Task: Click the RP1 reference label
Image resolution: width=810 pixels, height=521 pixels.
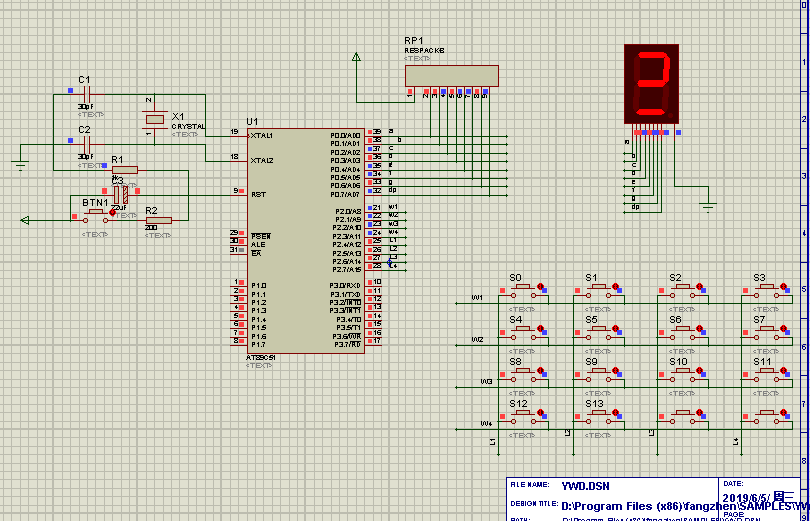Action: pos(414,41)
